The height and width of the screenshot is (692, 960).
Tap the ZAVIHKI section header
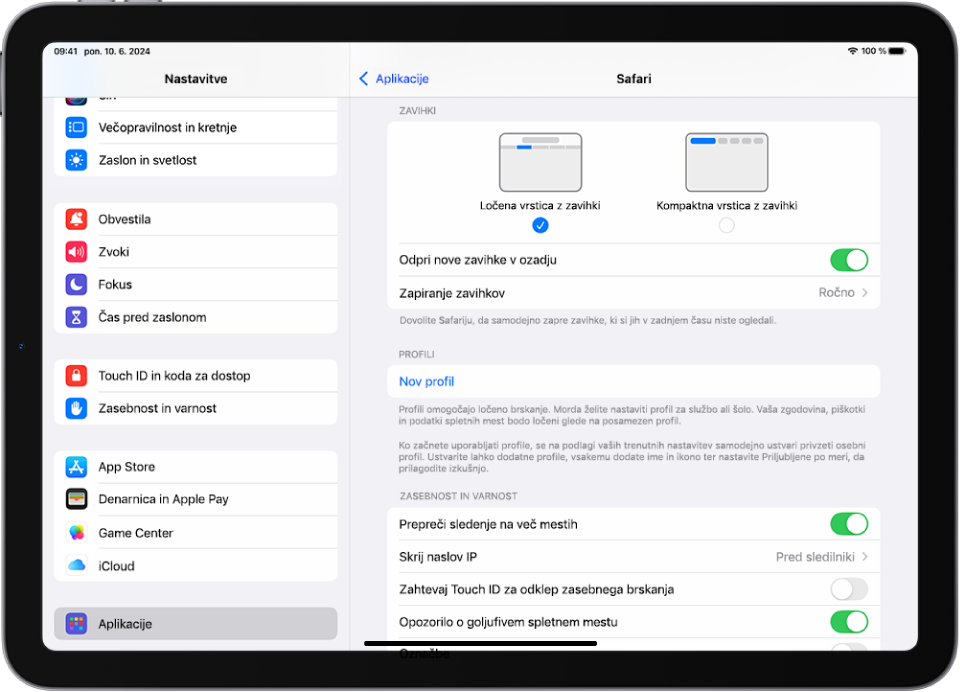[x=418, y=111]
